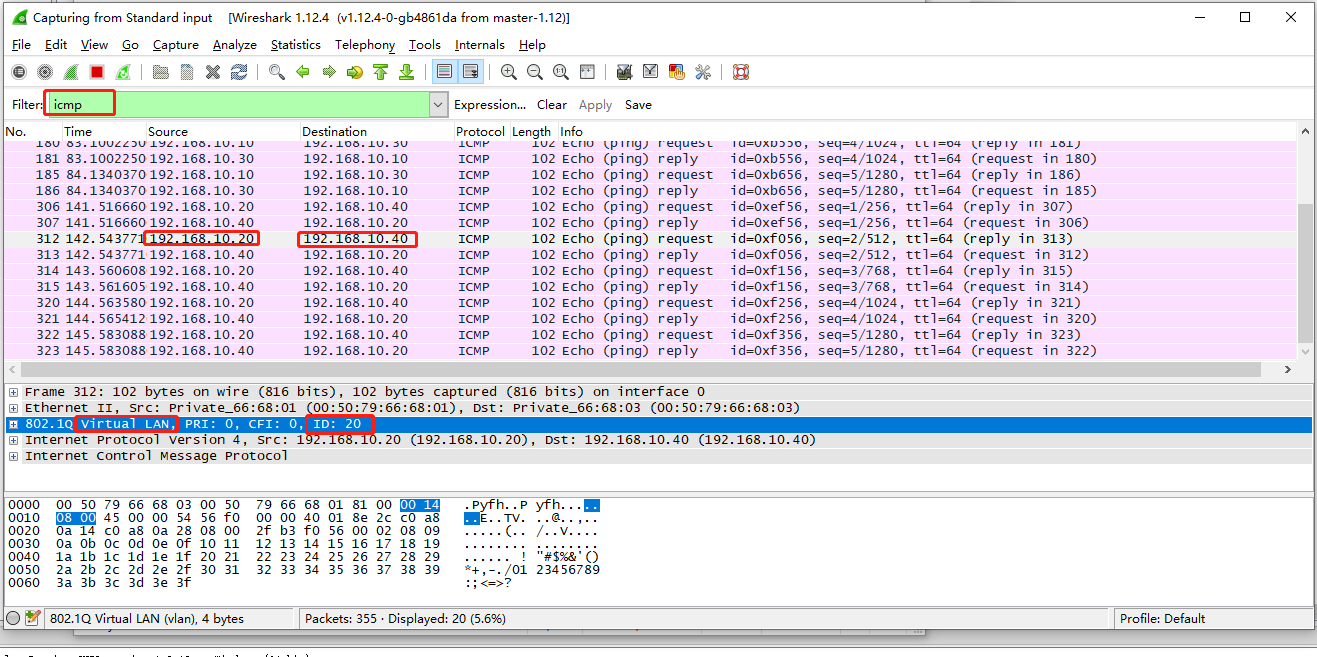This screenshot has width=1317, height=657.
Task: Jump to the first packet icon
Action: click(x=380, y=72)
